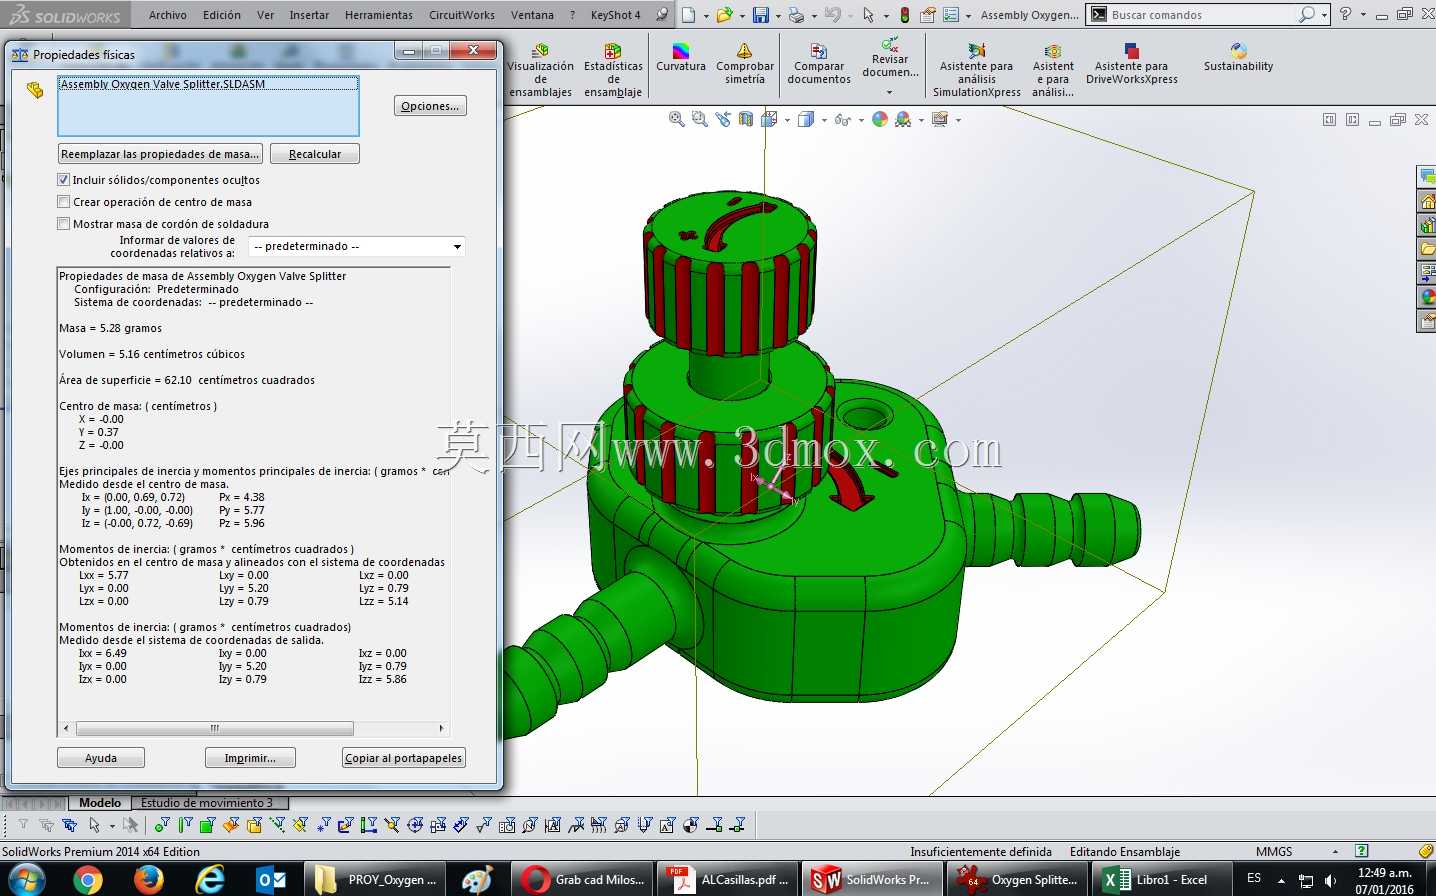The height and width of the screenshot is (896, 1436).
Task: Click the KeyShot 4 menu item
Action: [x=615, y=15]
